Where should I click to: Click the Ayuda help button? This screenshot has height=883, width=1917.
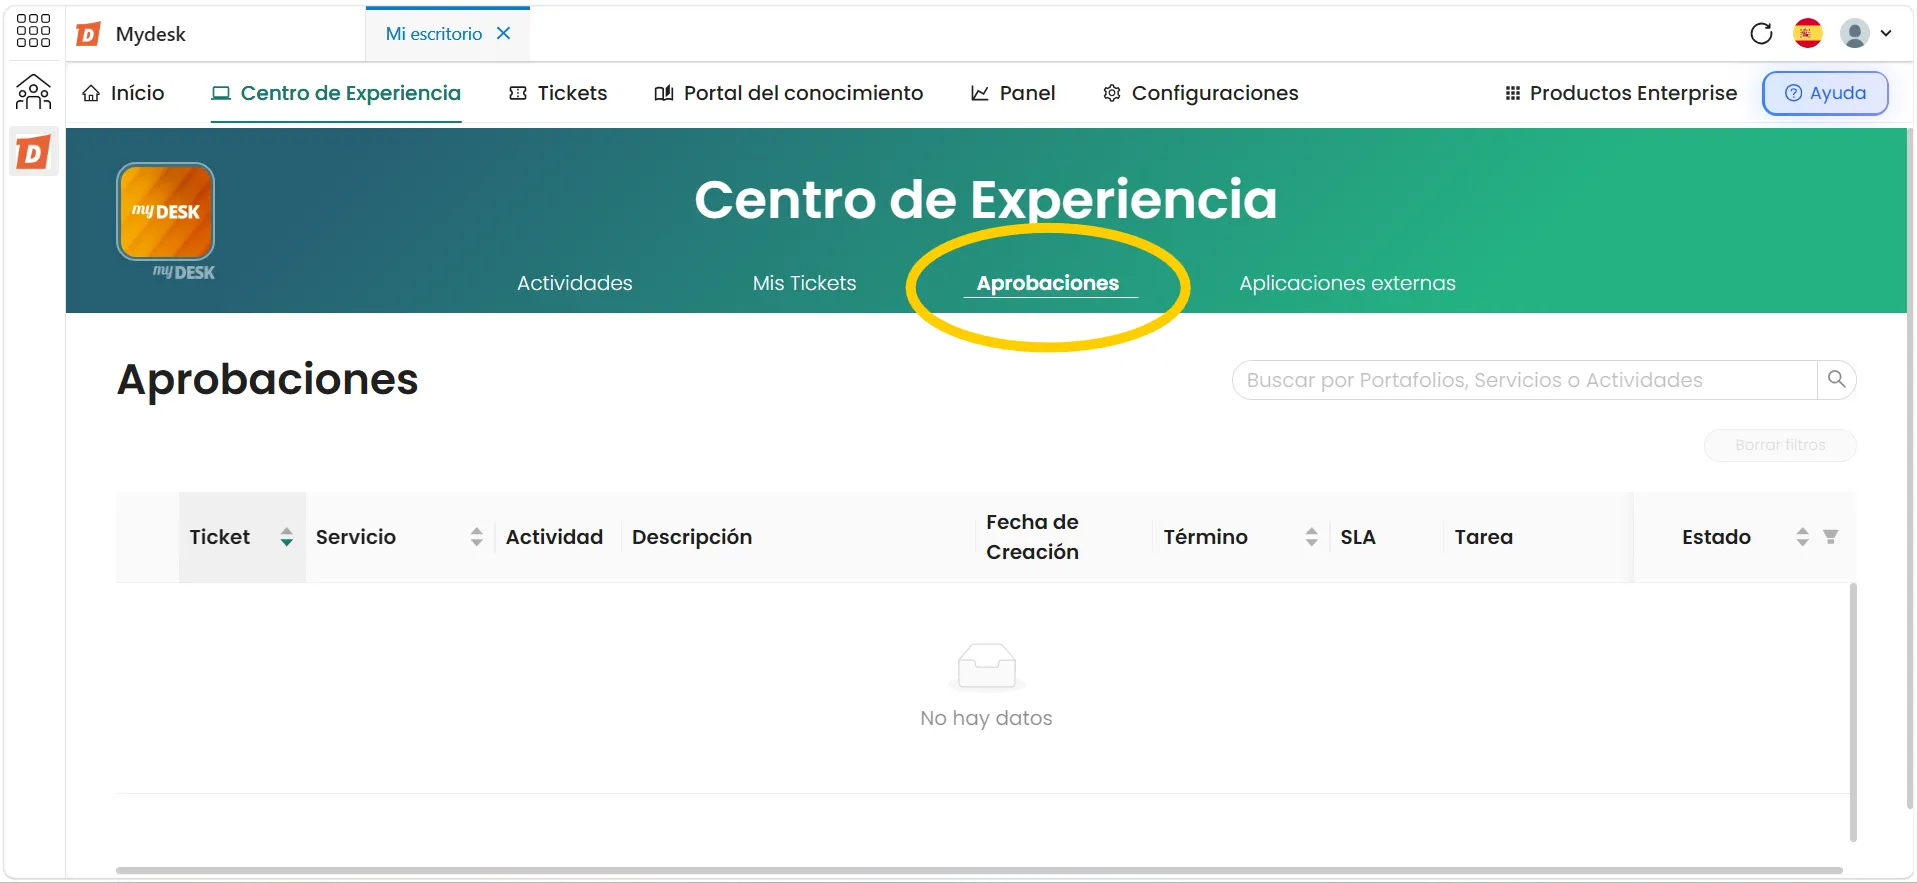[1825, 93]
